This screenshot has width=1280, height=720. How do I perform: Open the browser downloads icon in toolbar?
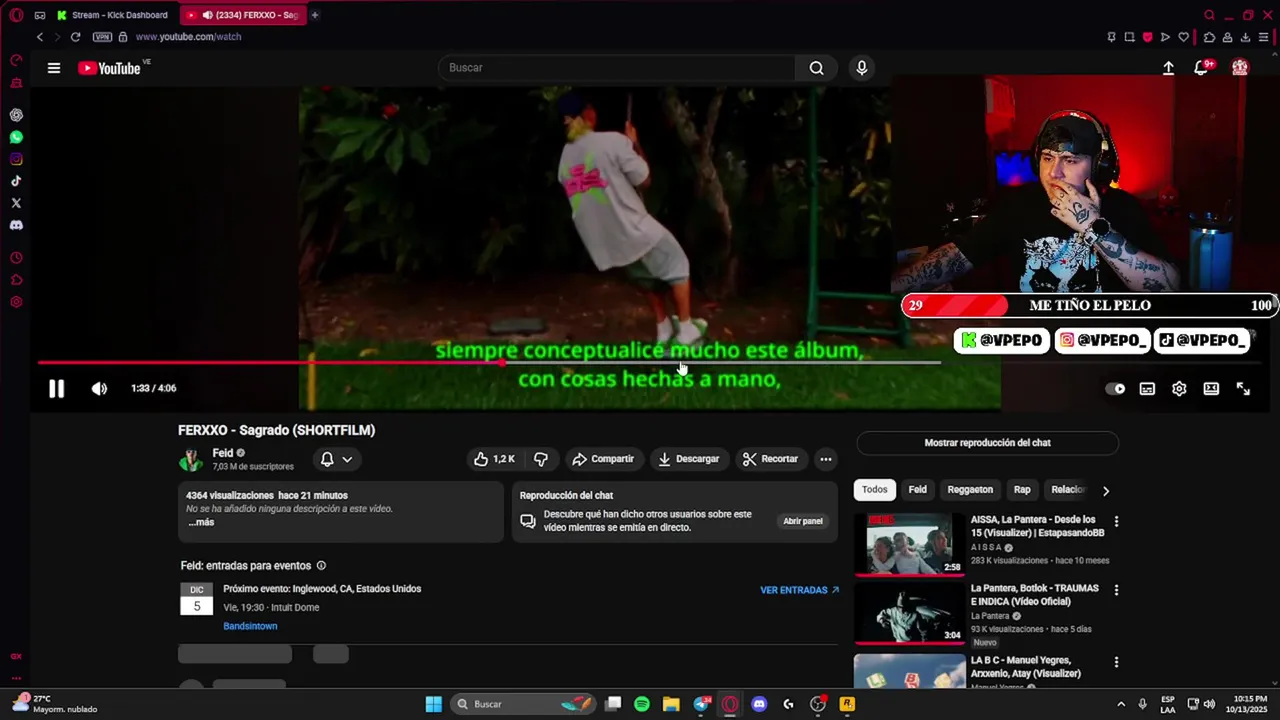point(1246,37)
